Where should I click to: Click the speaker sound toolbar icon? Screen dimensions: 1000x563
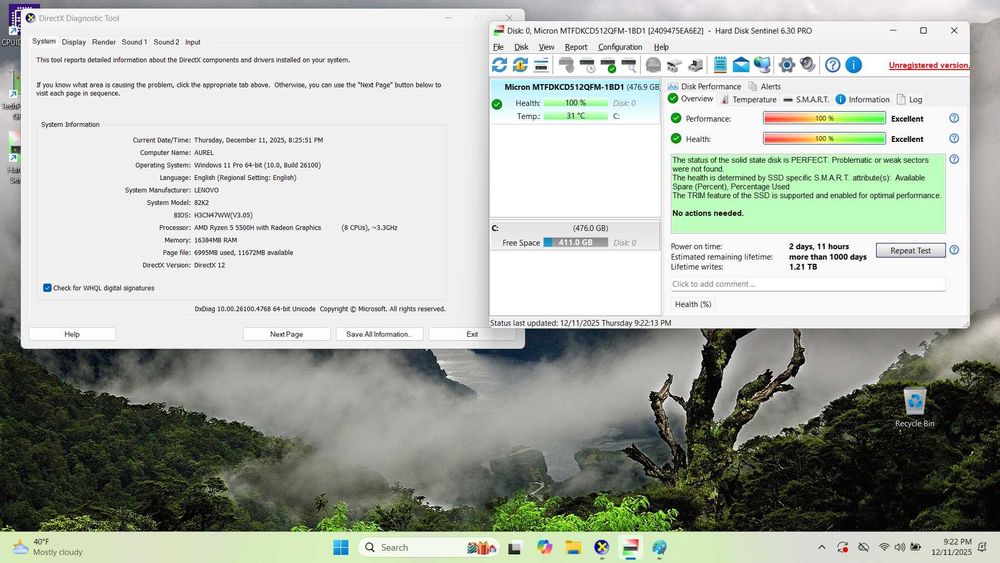tap(808, 65)
